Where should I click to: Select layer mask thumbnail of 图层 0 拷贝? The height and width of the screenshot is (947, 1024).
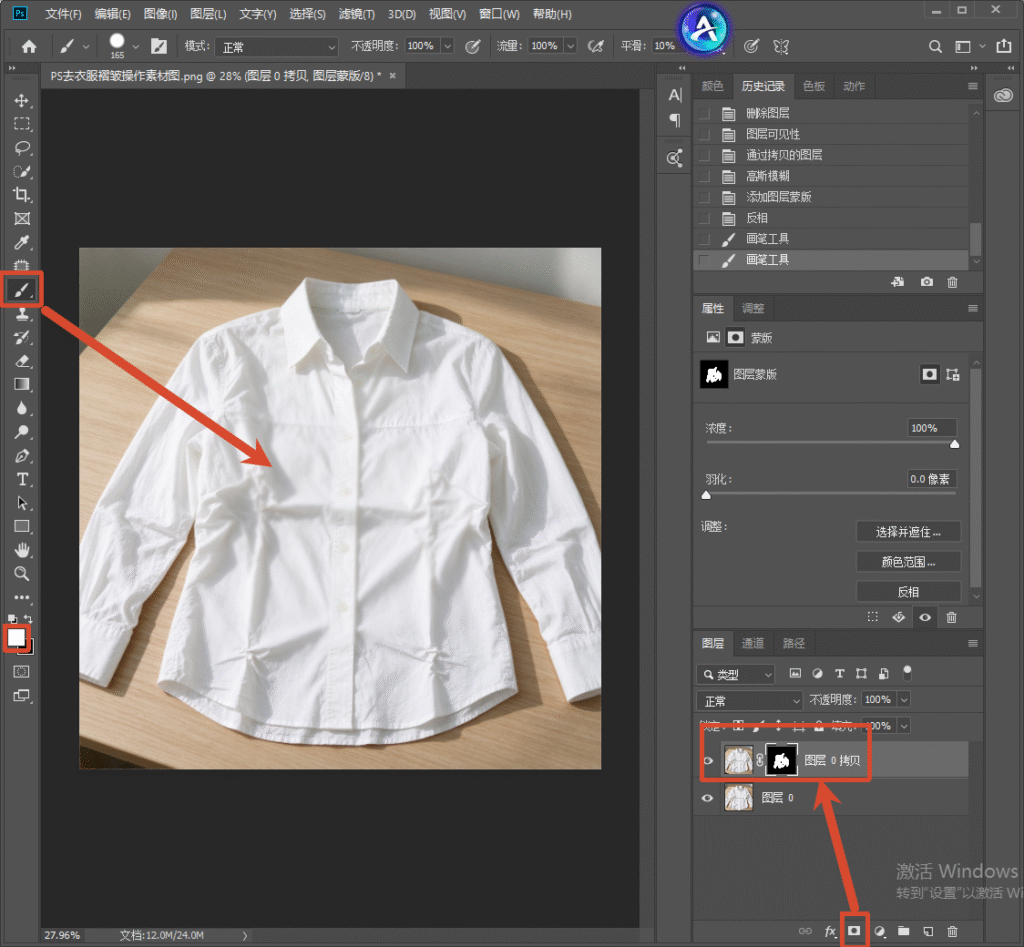(x=781, y=760)
